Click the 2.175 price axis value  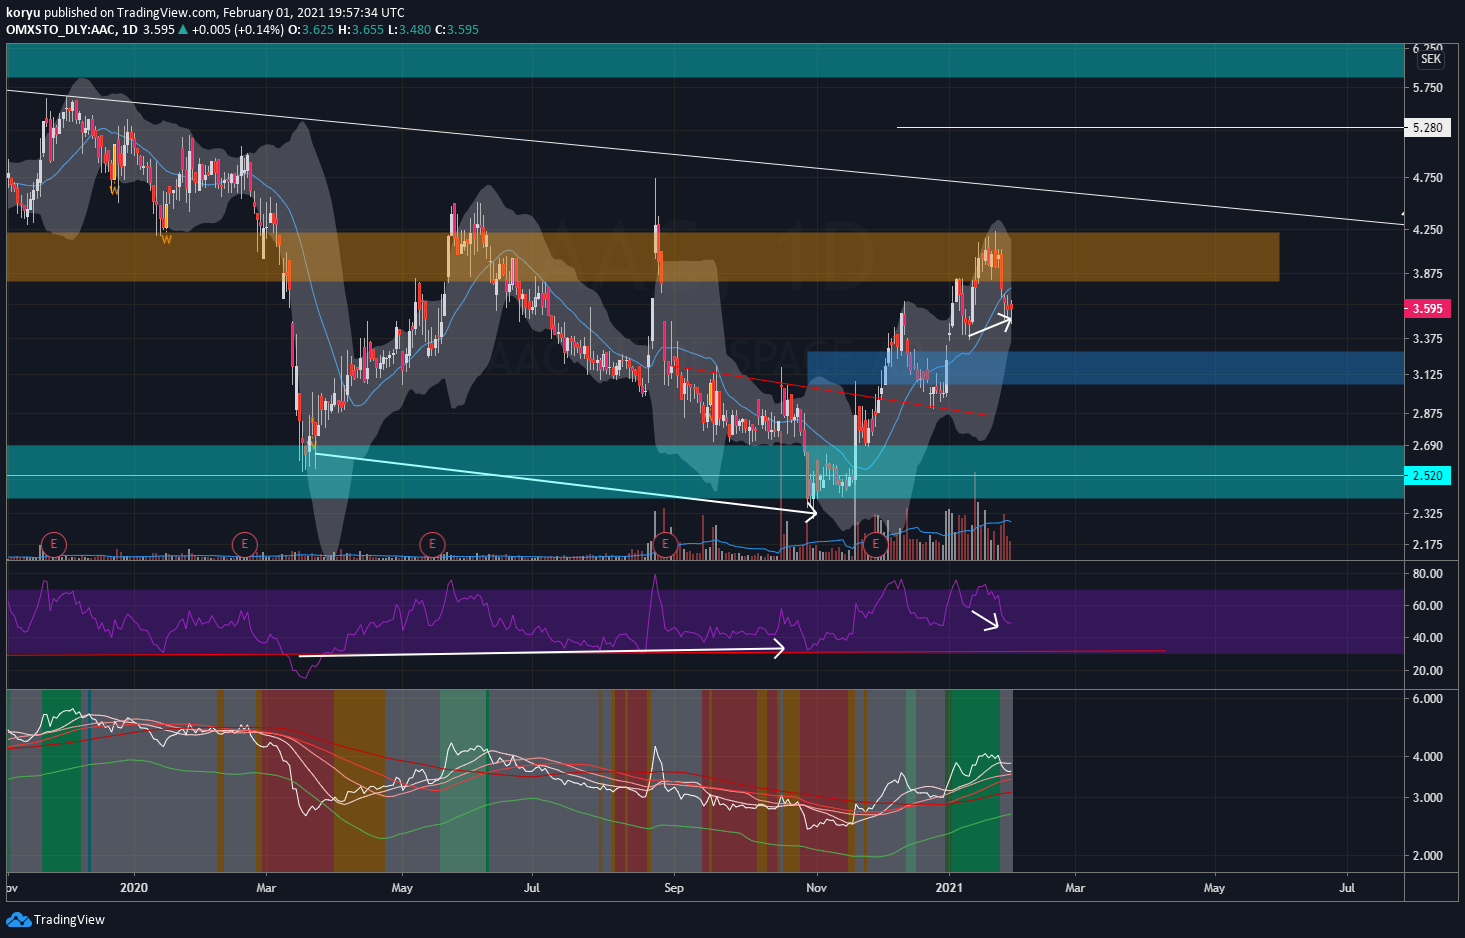pos(1427,544)
